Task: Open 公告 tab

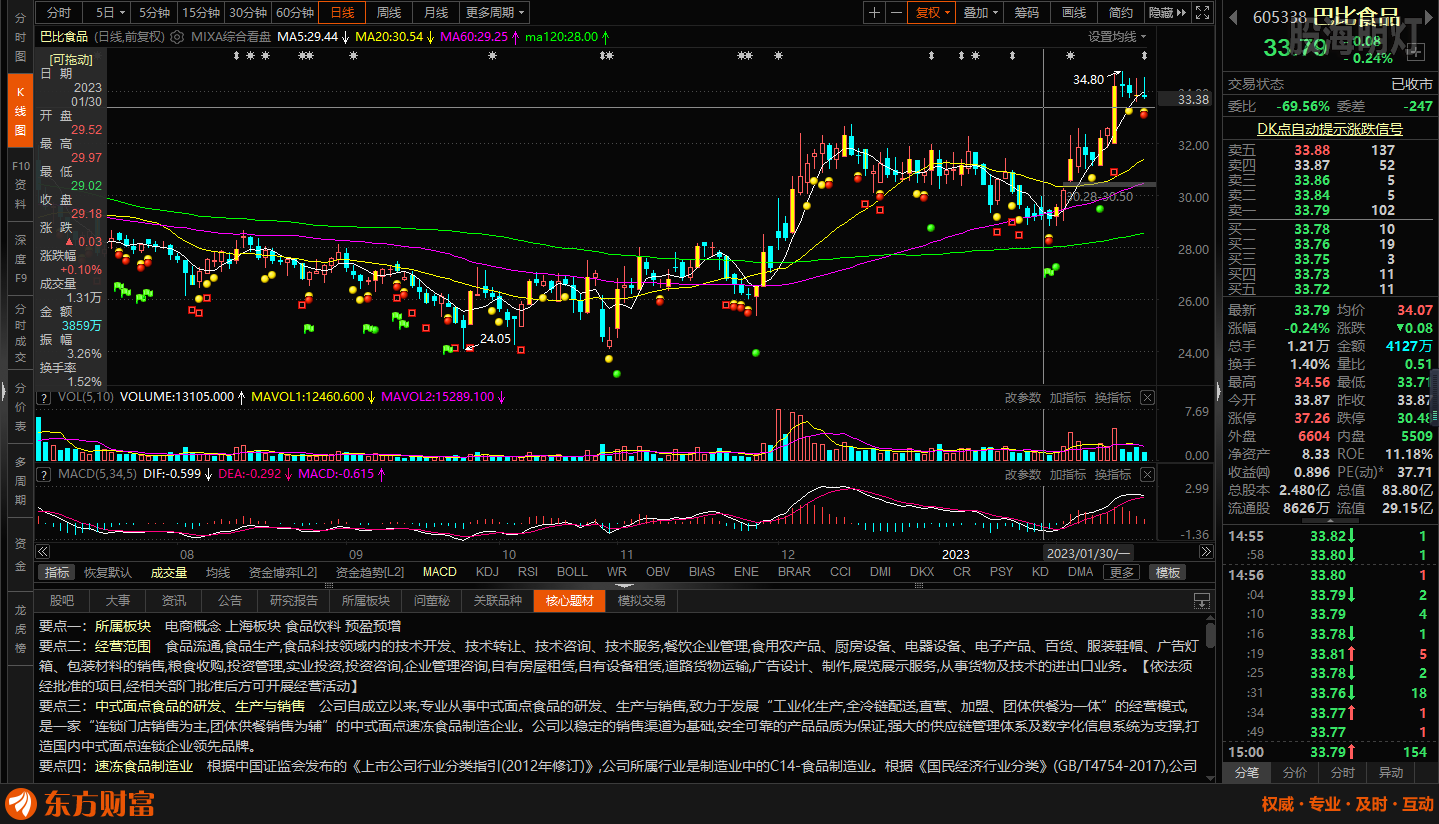Action: pyautogui.click(x=230, y=601)
